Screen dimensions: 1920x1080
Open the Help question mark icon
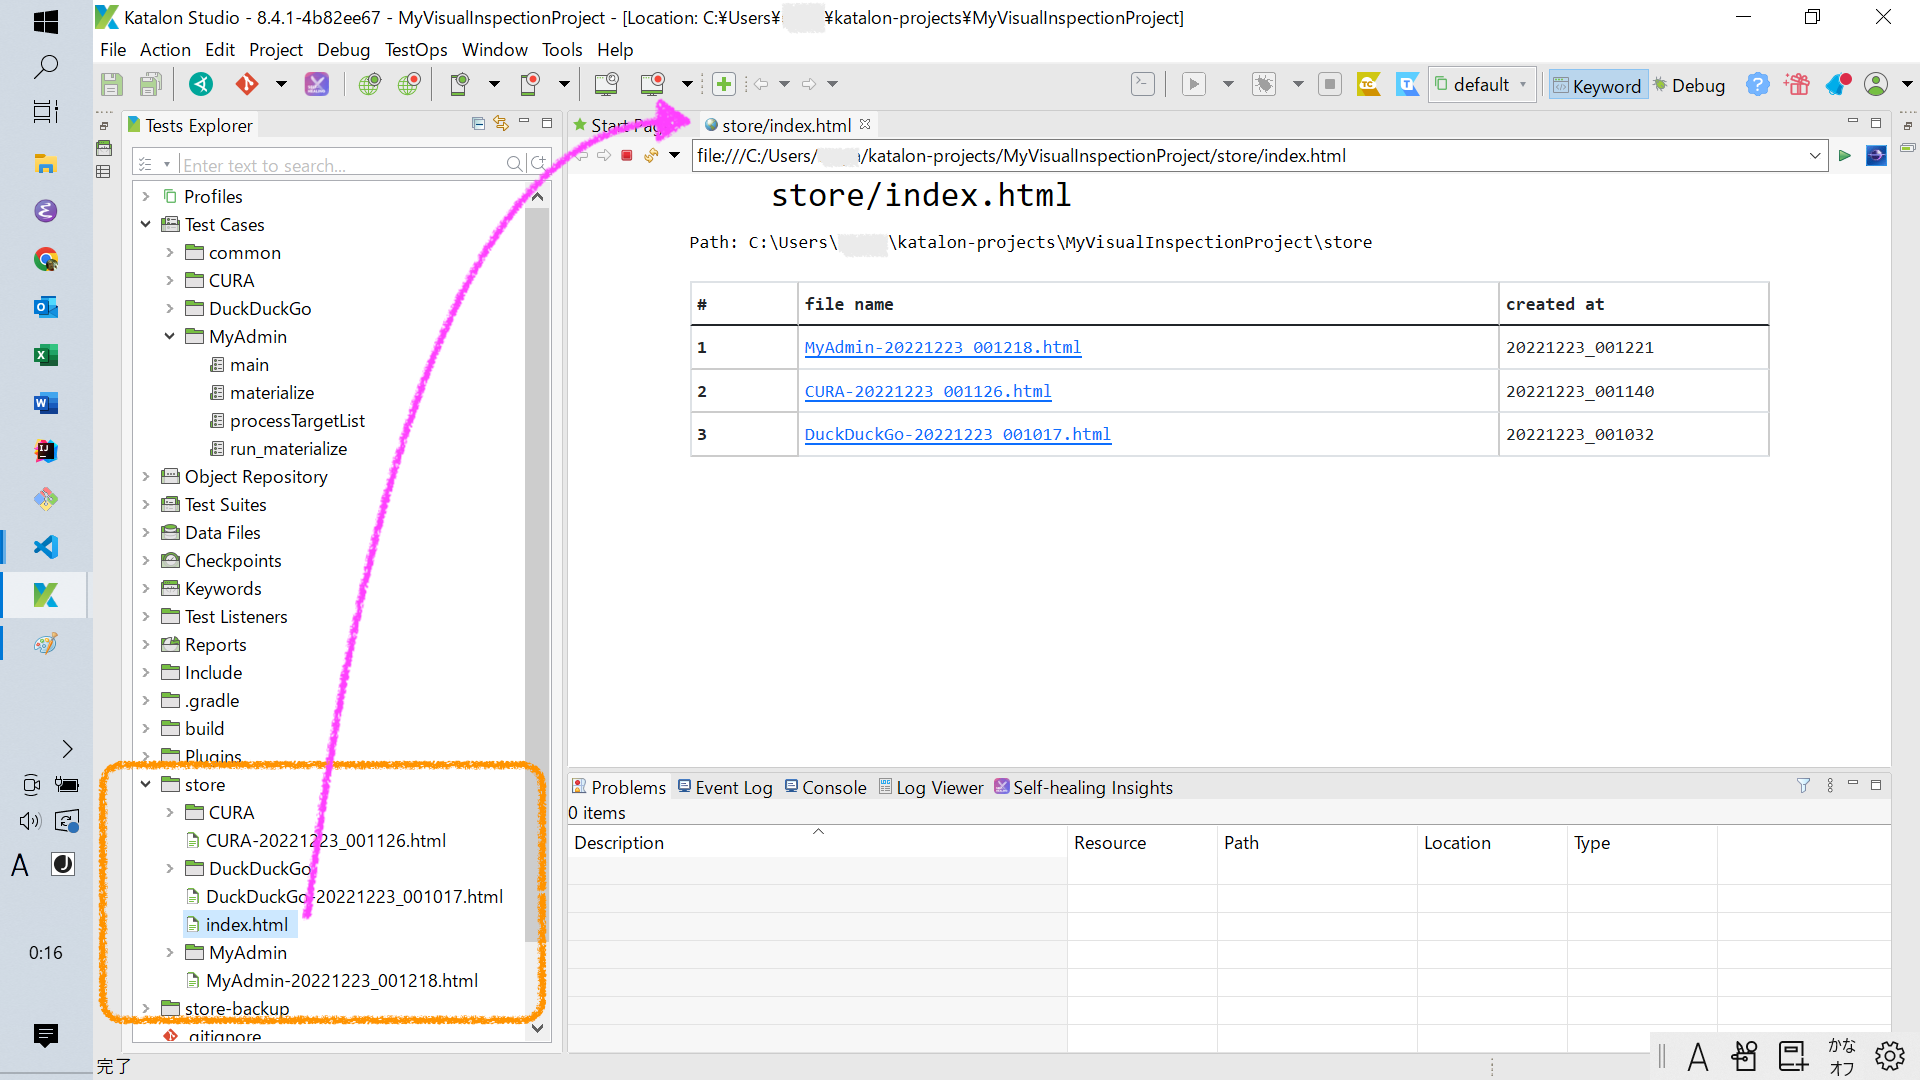click(1757, 84)
